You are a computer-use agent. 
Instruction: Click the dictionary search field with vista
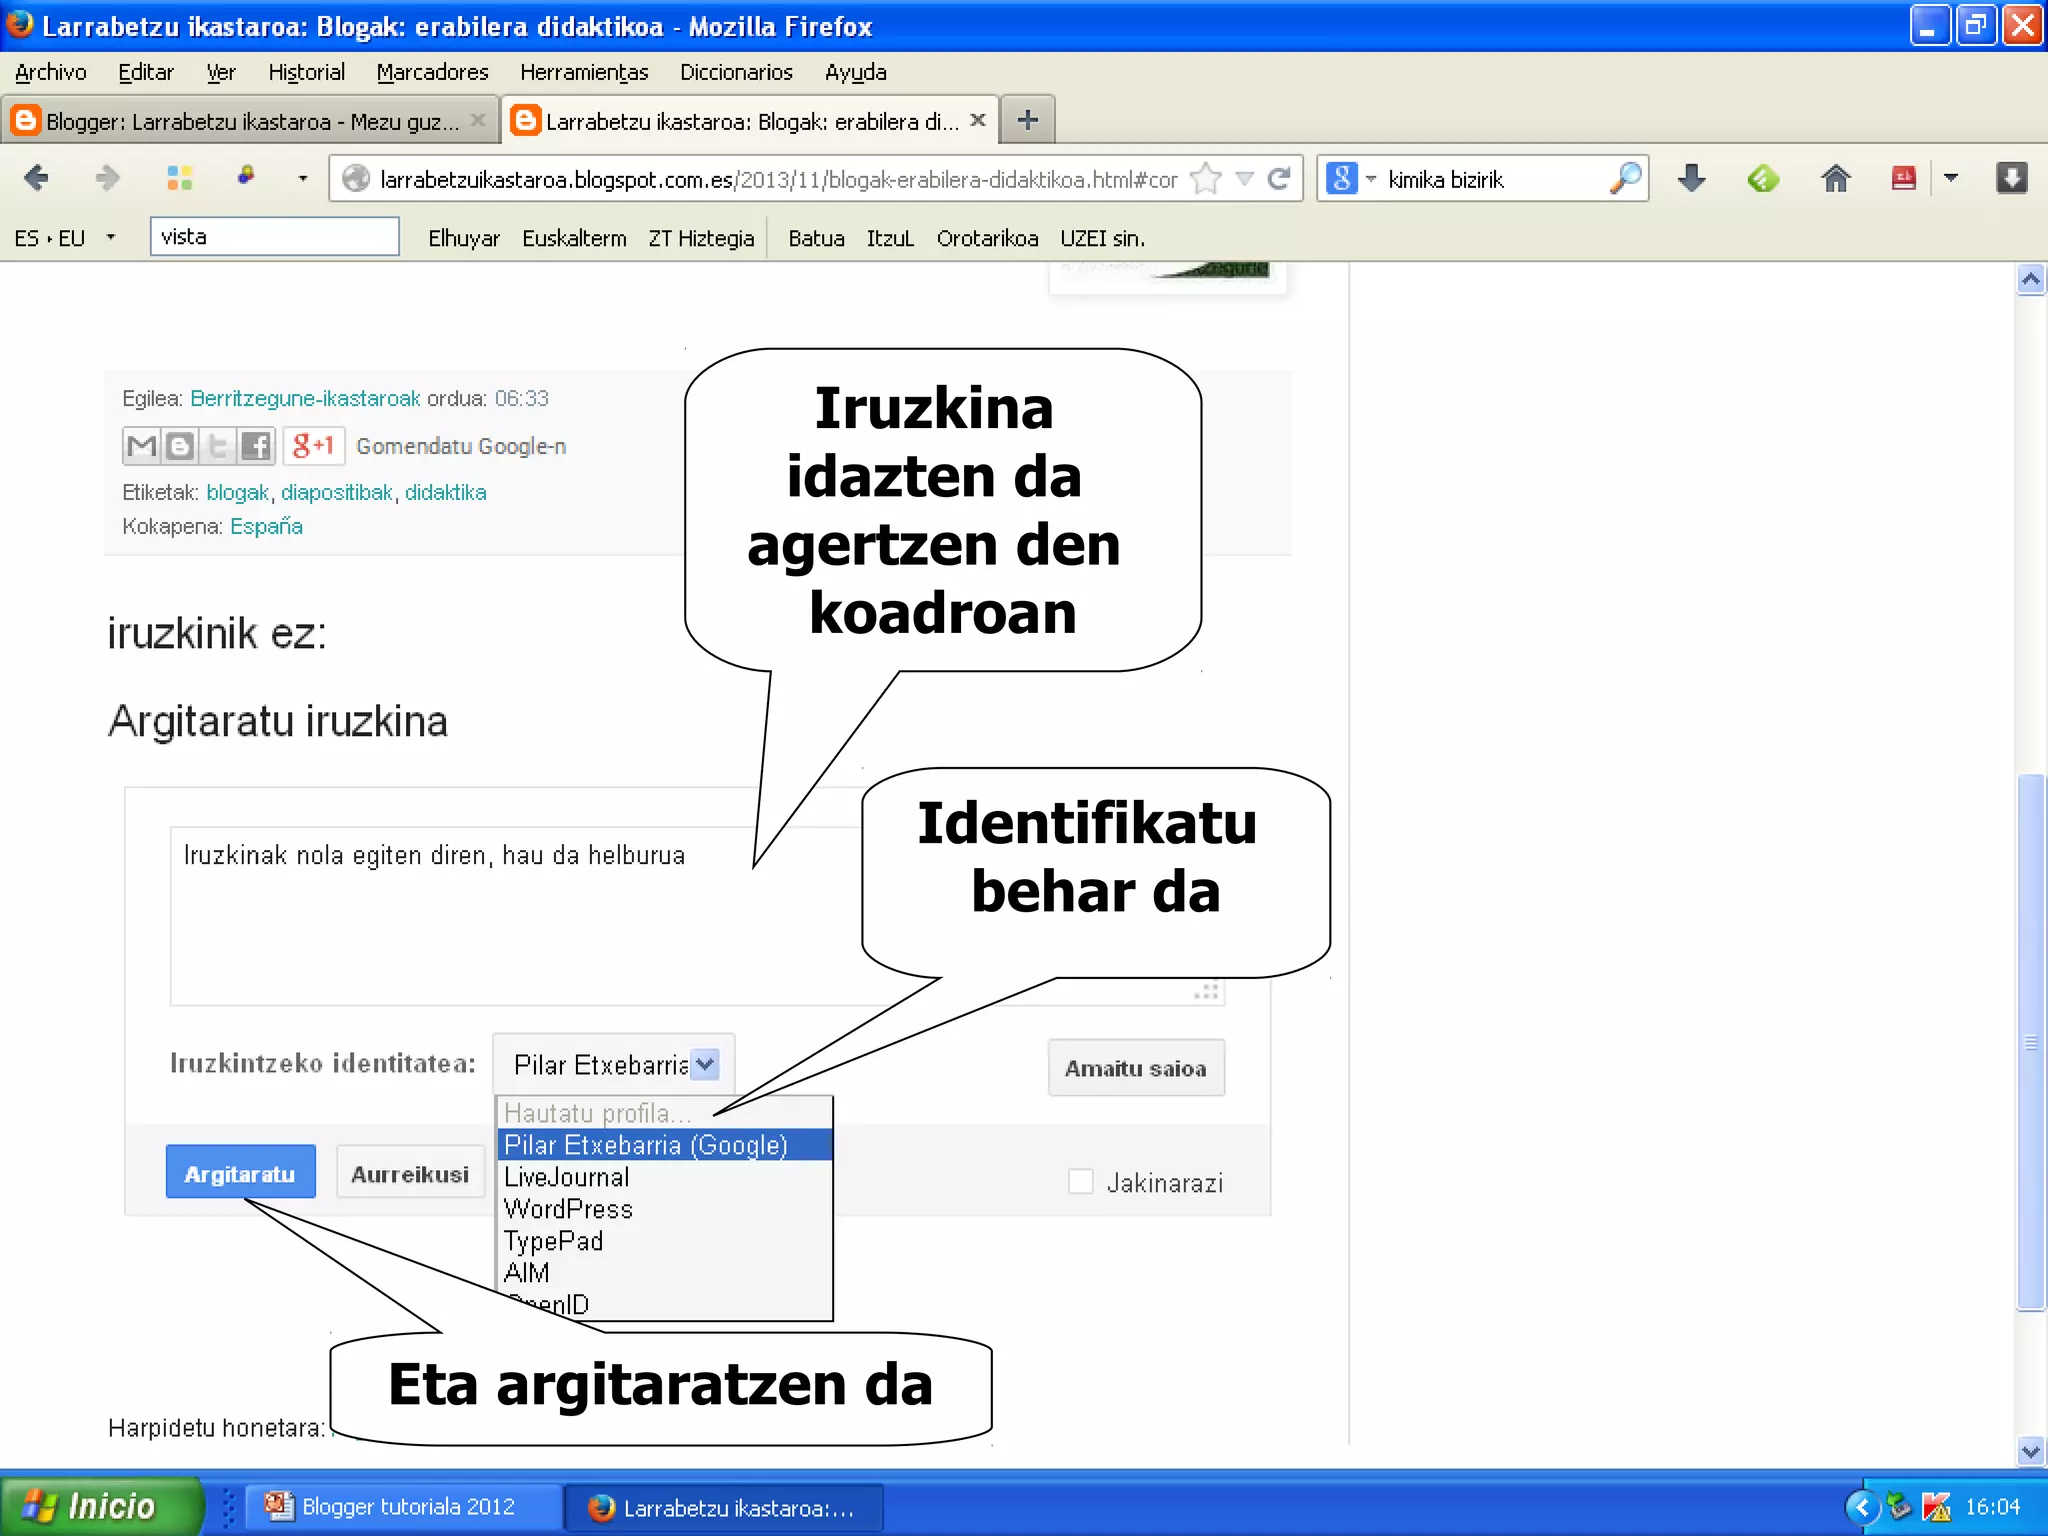tap(275, 237)
